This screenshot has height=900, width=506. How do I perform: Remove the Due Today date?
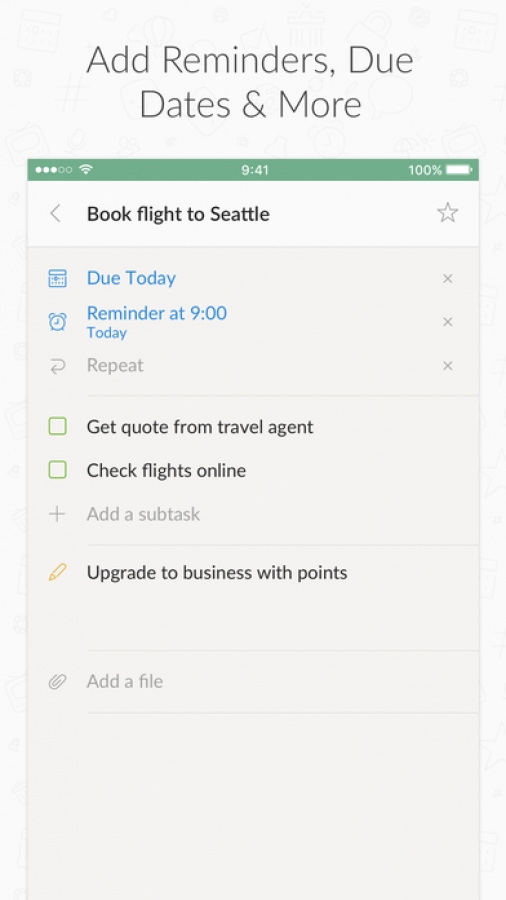click(447, 278)
